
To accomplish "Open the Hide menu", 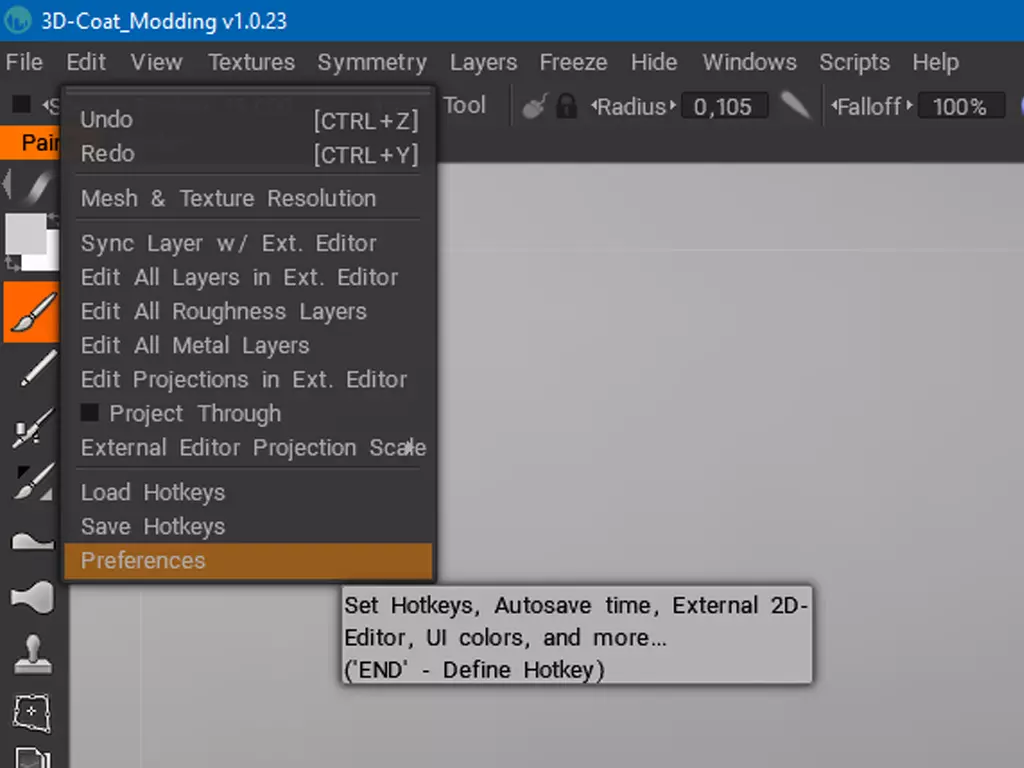I will [x=654, y=62].
